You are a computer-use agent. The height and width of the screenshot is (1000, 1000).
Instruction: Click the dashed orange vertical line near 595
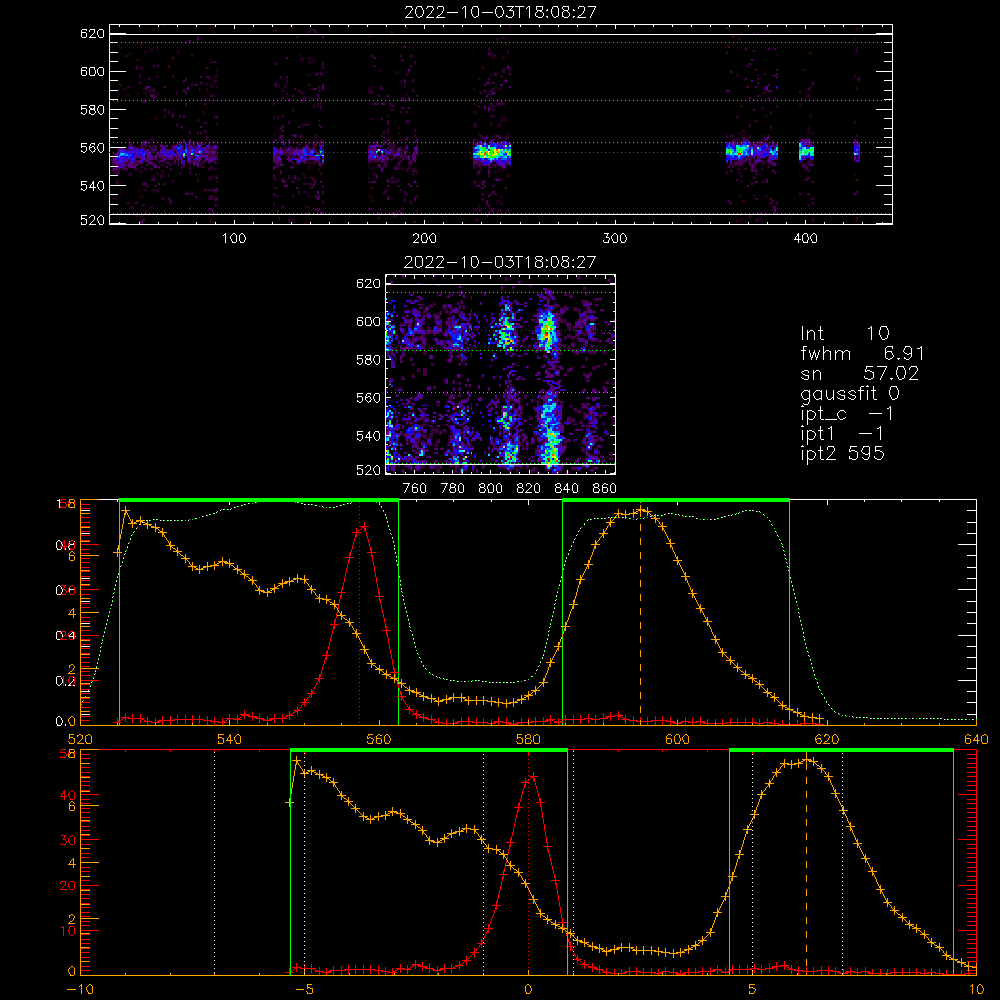(x=640, y=615)
